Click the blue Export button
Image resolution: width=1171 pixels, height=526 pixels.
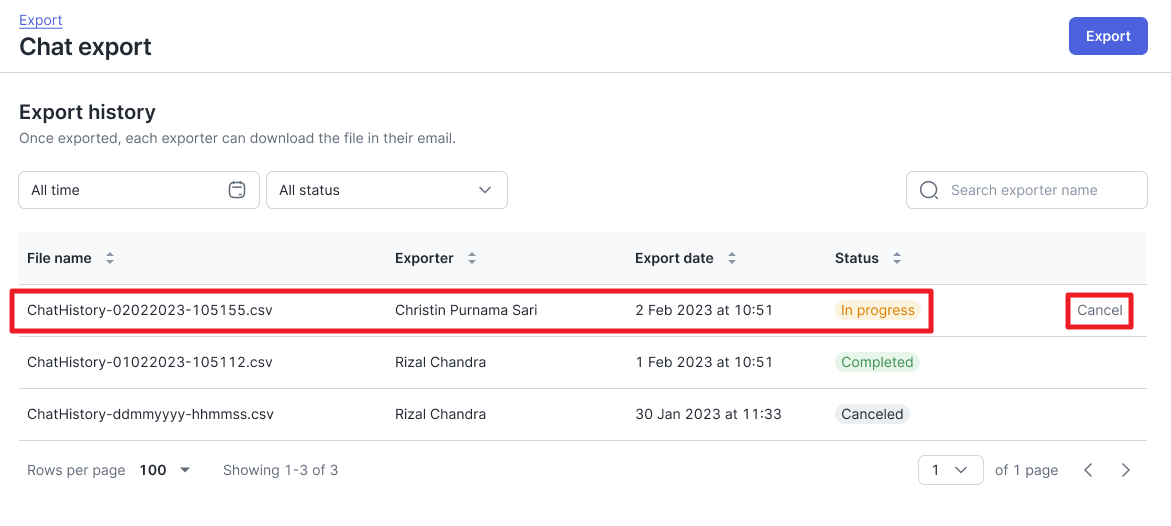(1108, 36)
